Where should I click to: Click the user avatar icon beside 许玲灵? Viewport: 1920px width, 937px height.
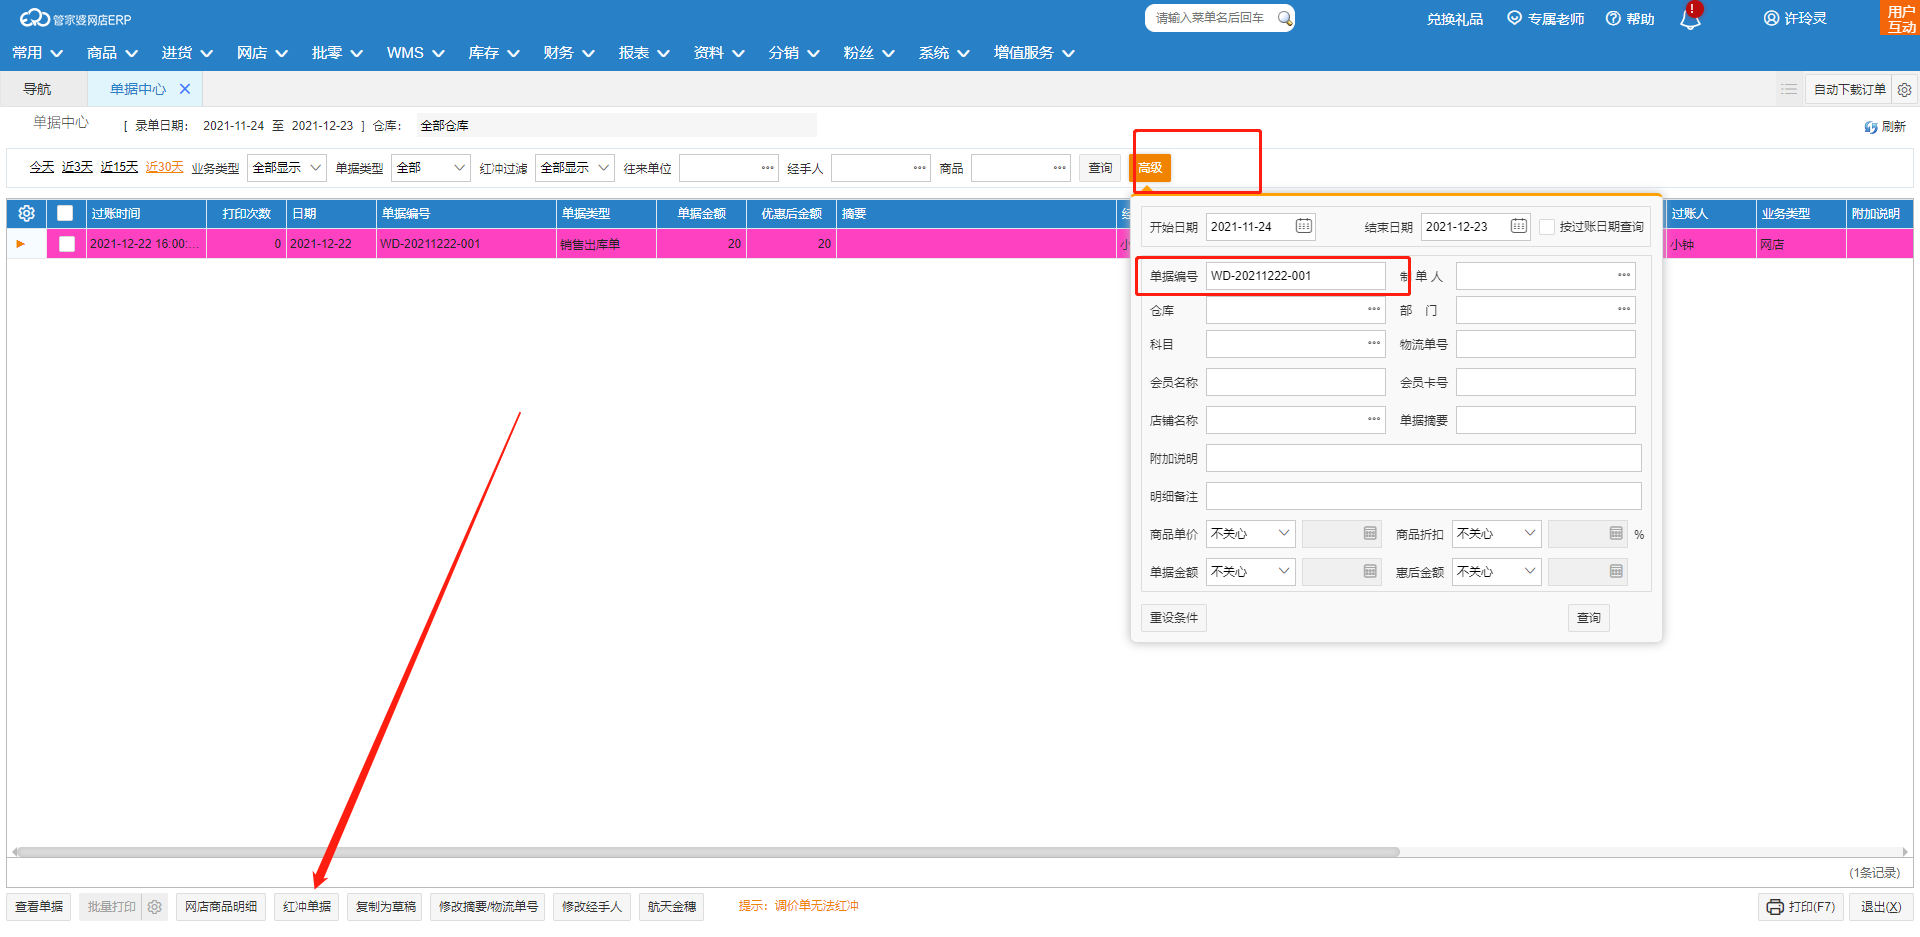pyautogui.click(x=1771, y=18)
